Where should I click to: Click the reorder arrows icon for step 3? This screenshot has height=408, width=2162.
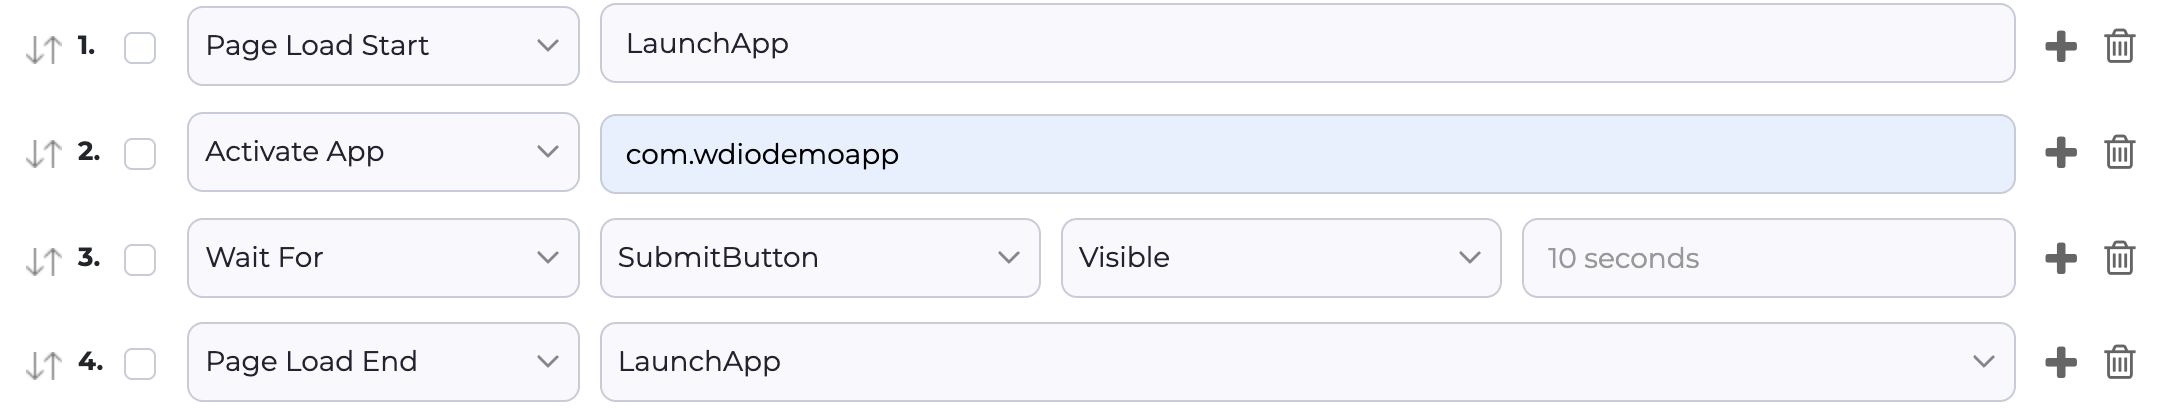[43, 261]
